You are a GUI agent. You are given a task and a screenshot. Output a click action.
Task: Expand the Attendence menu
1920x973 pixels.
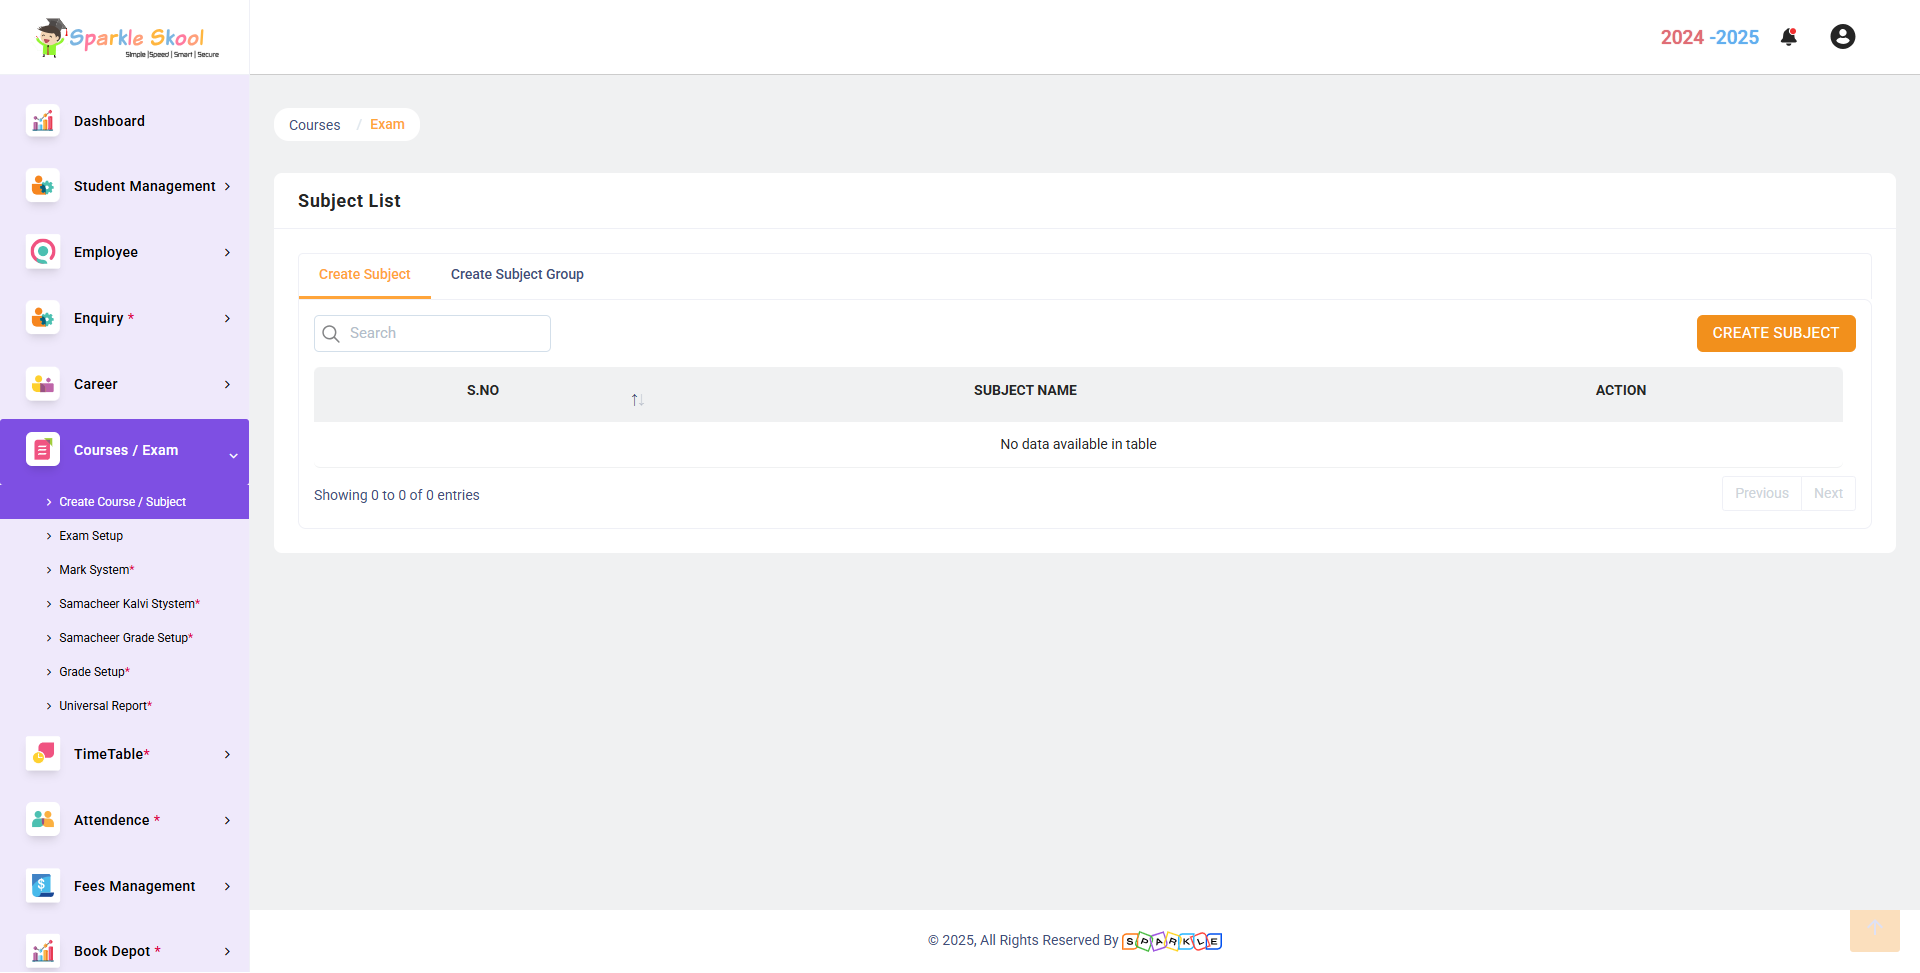click(x=112, y=820)
